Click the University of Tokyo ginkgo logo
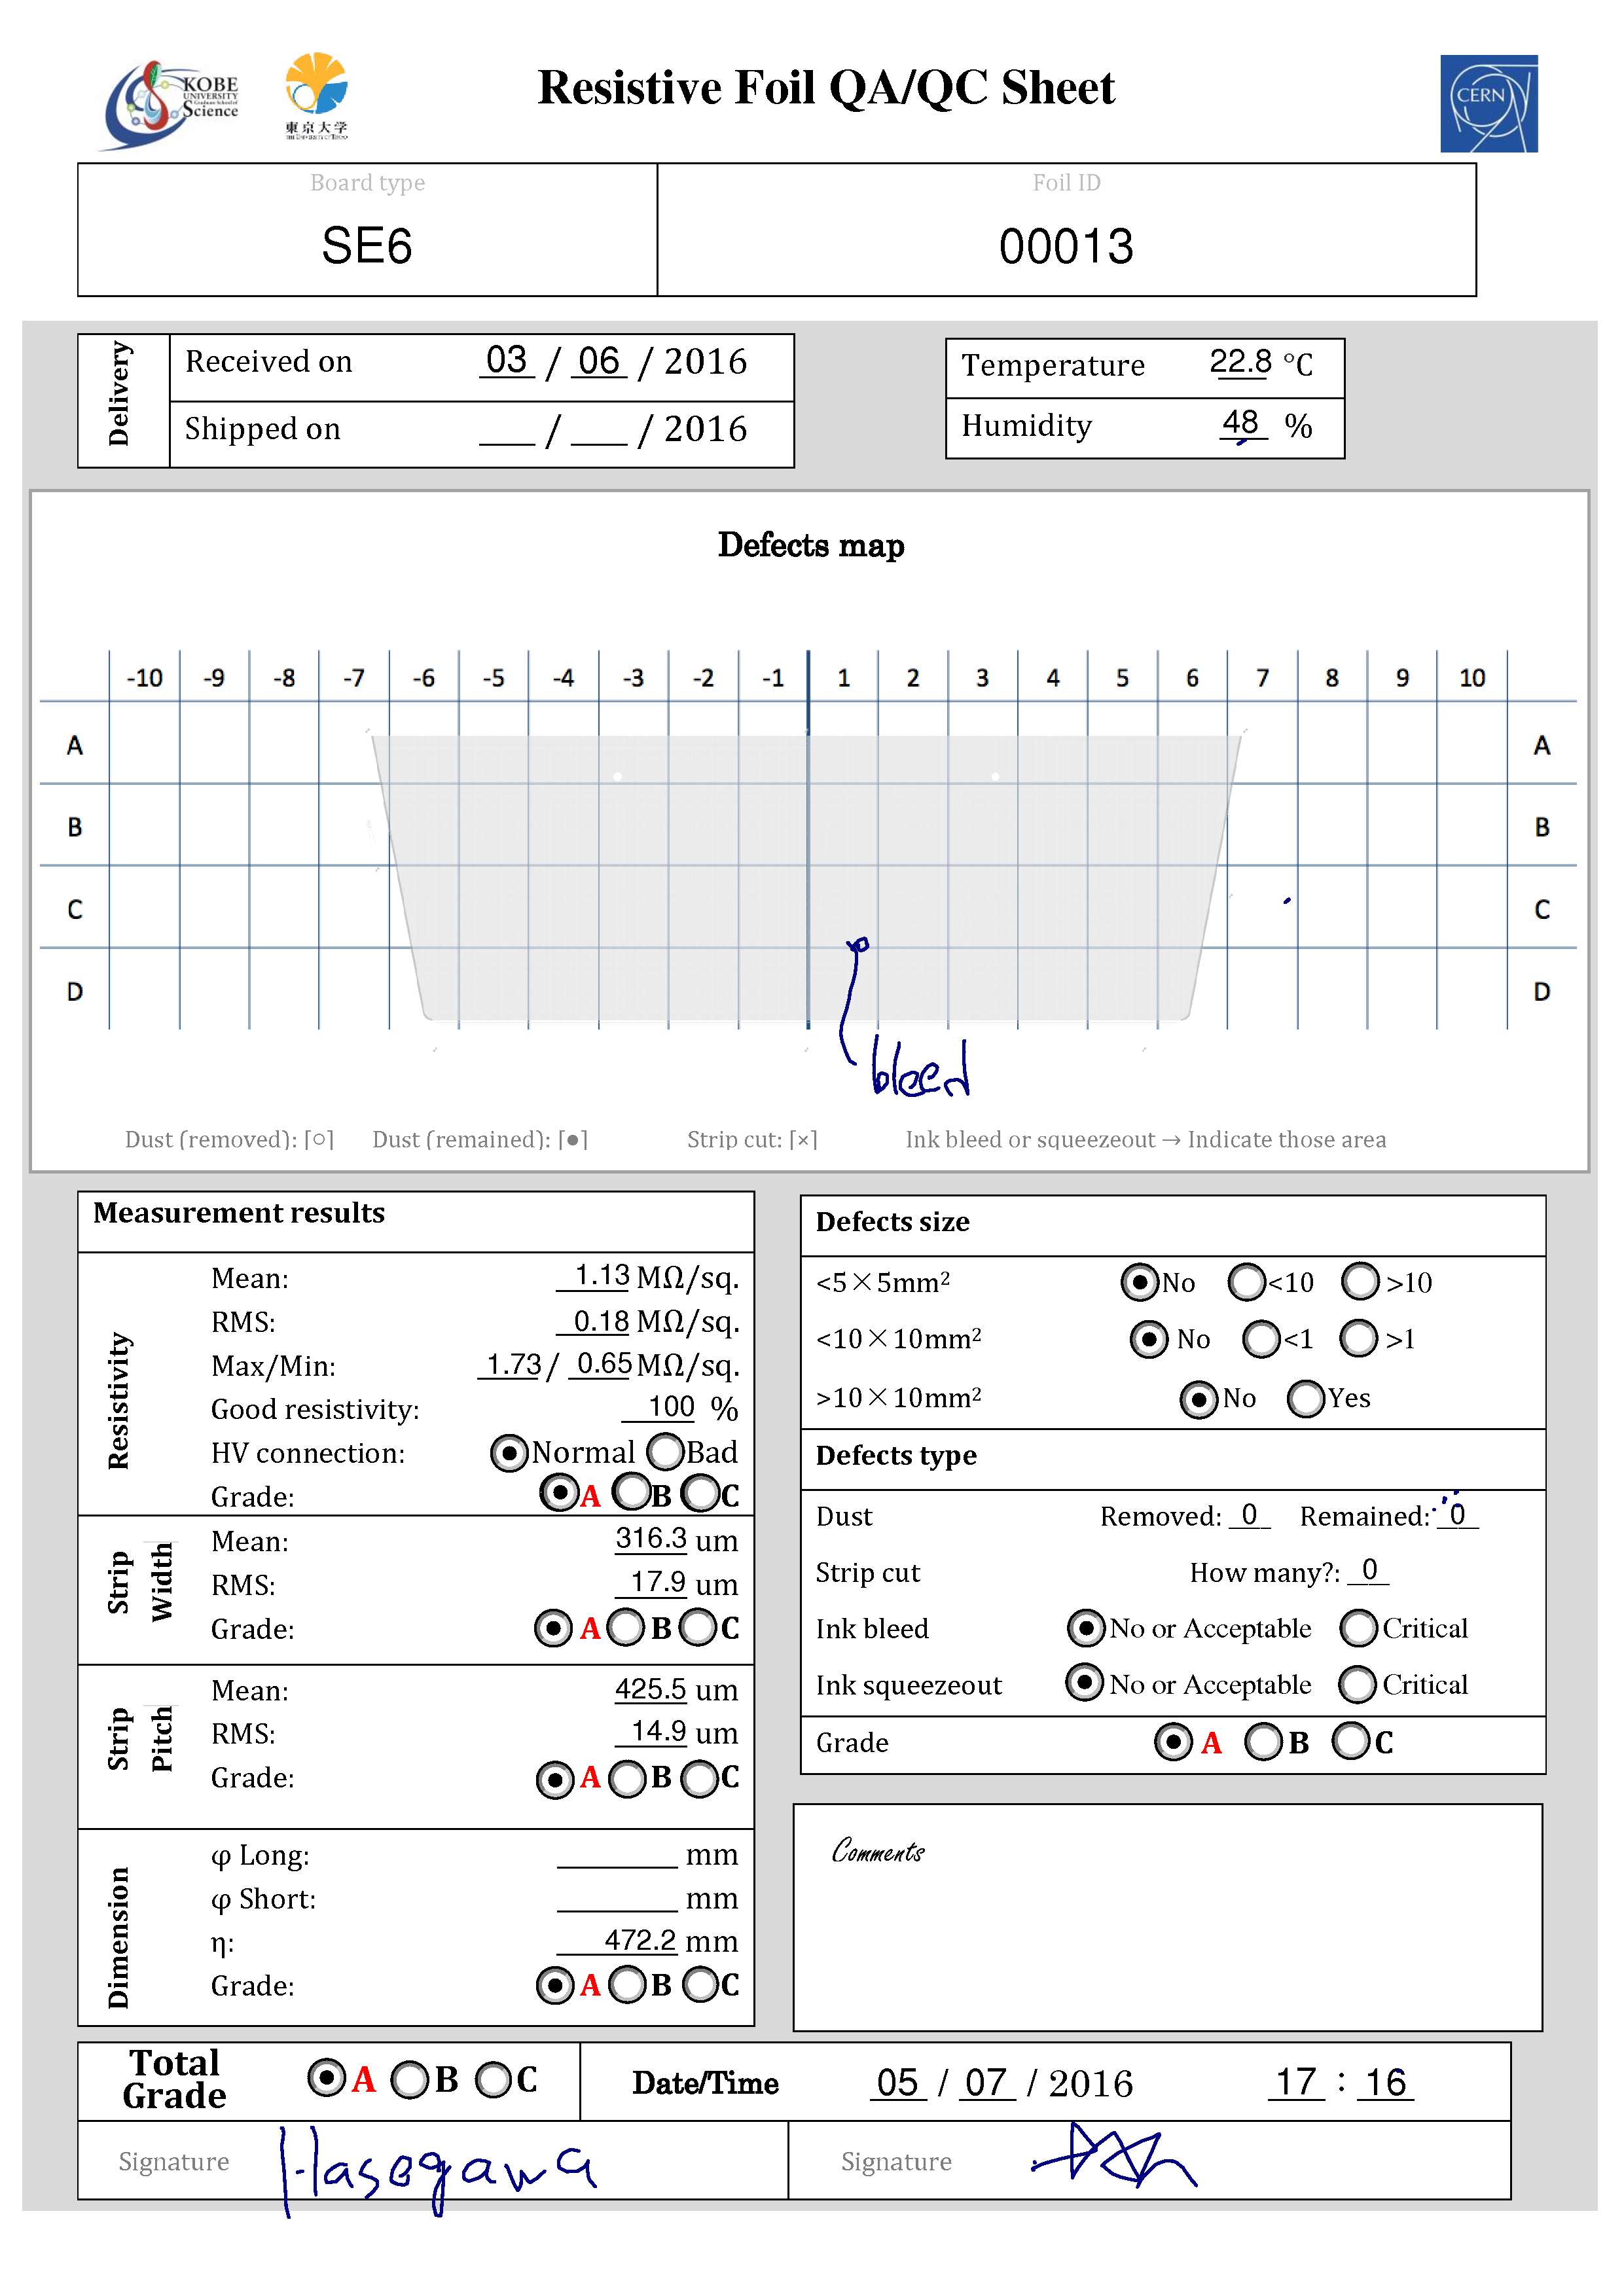Screen dimensions: 1624x2296 tap(316, 96)
